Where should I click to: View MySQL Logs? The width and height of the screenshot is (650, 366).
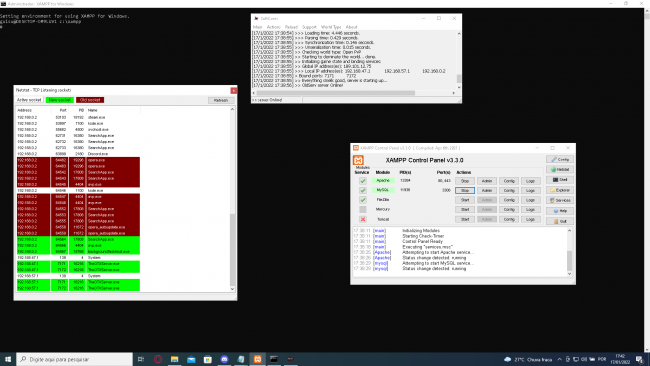coord(531,191)
